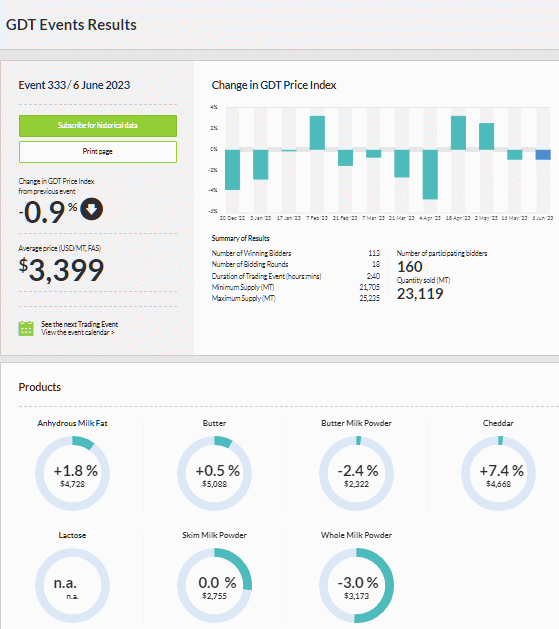Click the Number of Bidding Rounds row

point(296,264)
